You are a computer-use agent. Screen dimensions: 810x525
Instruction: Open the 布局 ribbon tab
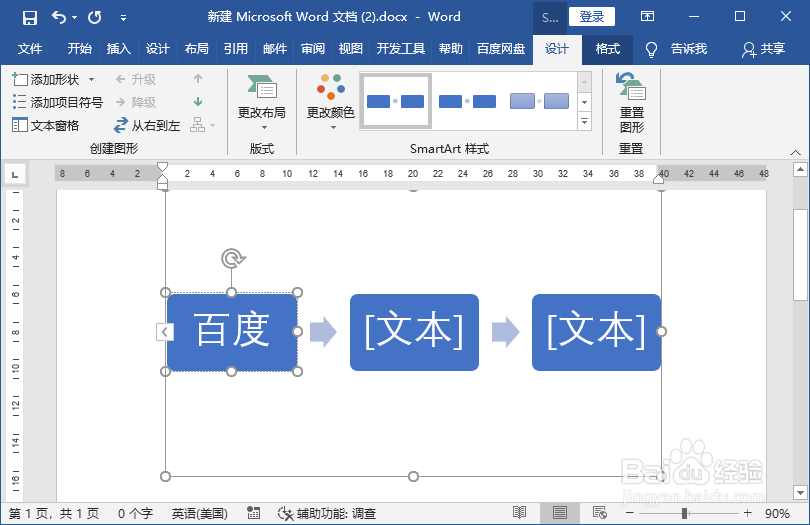196,49
